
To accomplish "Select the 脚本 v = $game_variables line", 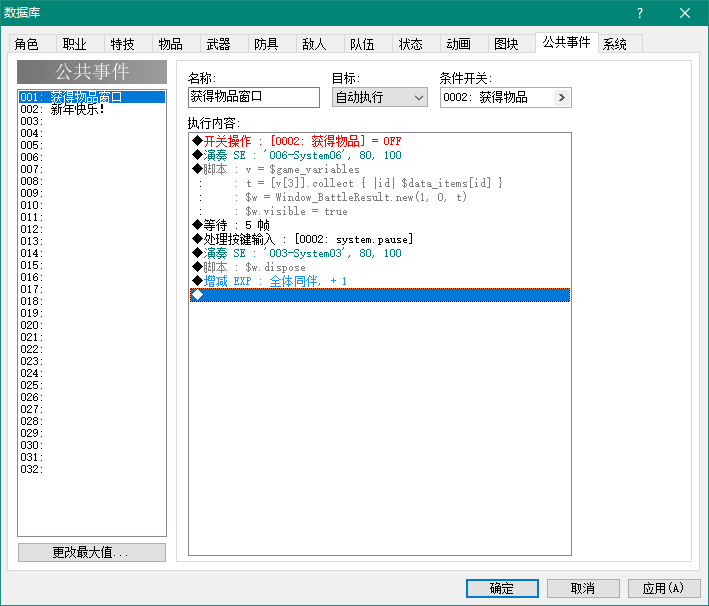I will pyautogui.click(x=380, y=169).
